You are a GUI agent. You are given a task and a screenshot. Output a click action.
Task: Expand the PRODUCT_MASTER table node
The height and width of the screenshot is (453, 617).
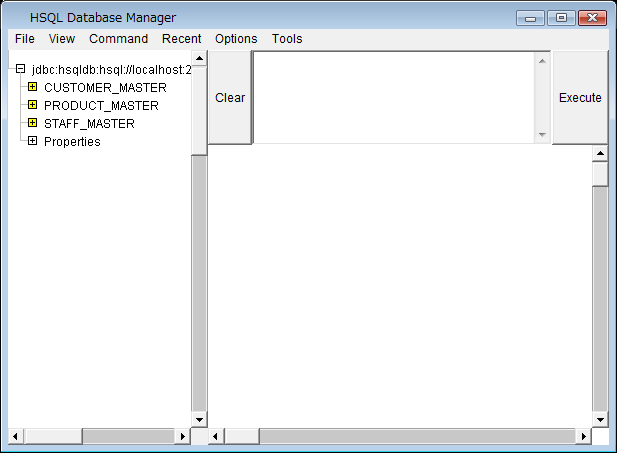point(33,105)
